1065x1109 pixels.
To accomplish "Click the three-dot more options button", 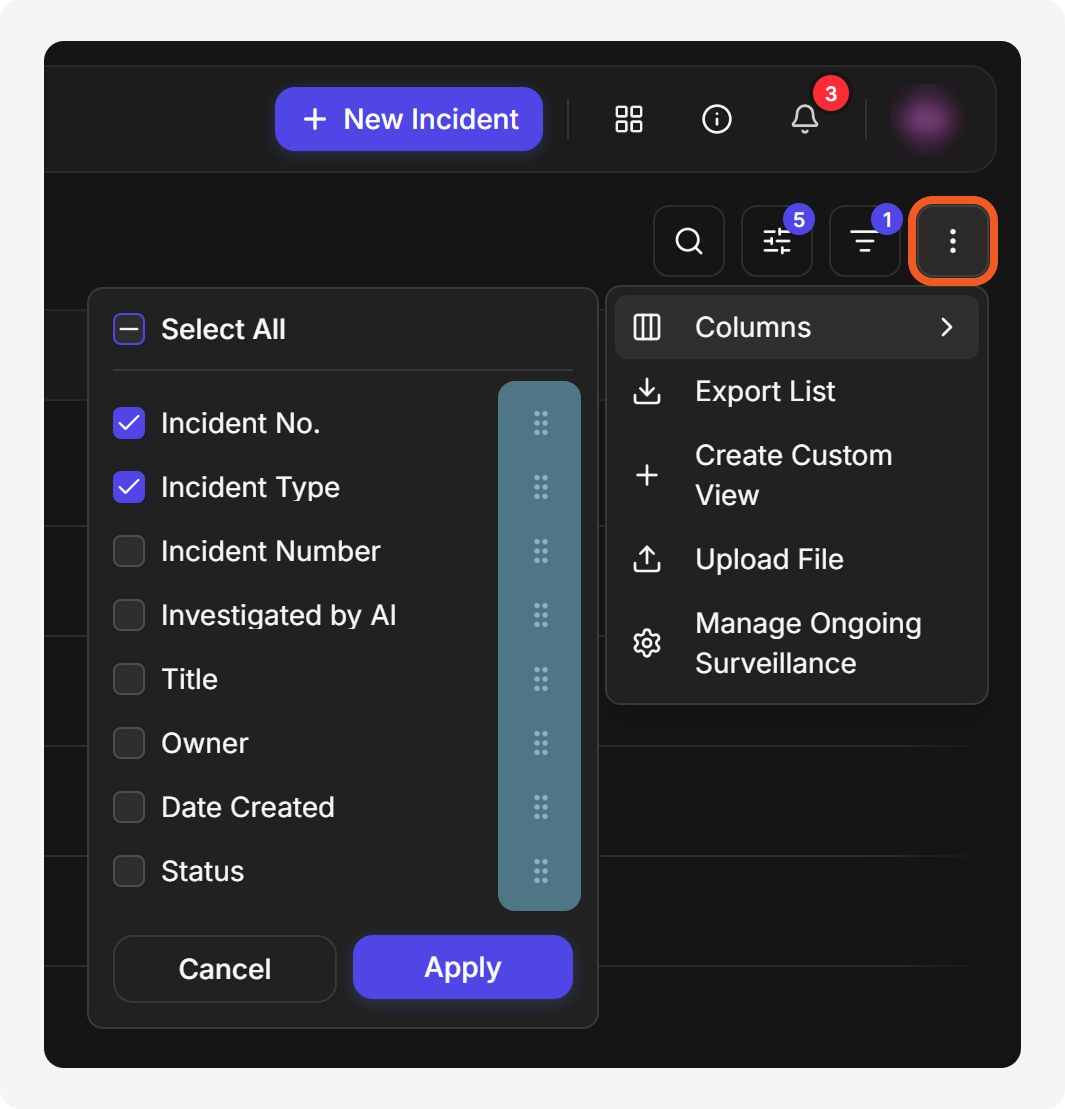I will coord(953,241).
